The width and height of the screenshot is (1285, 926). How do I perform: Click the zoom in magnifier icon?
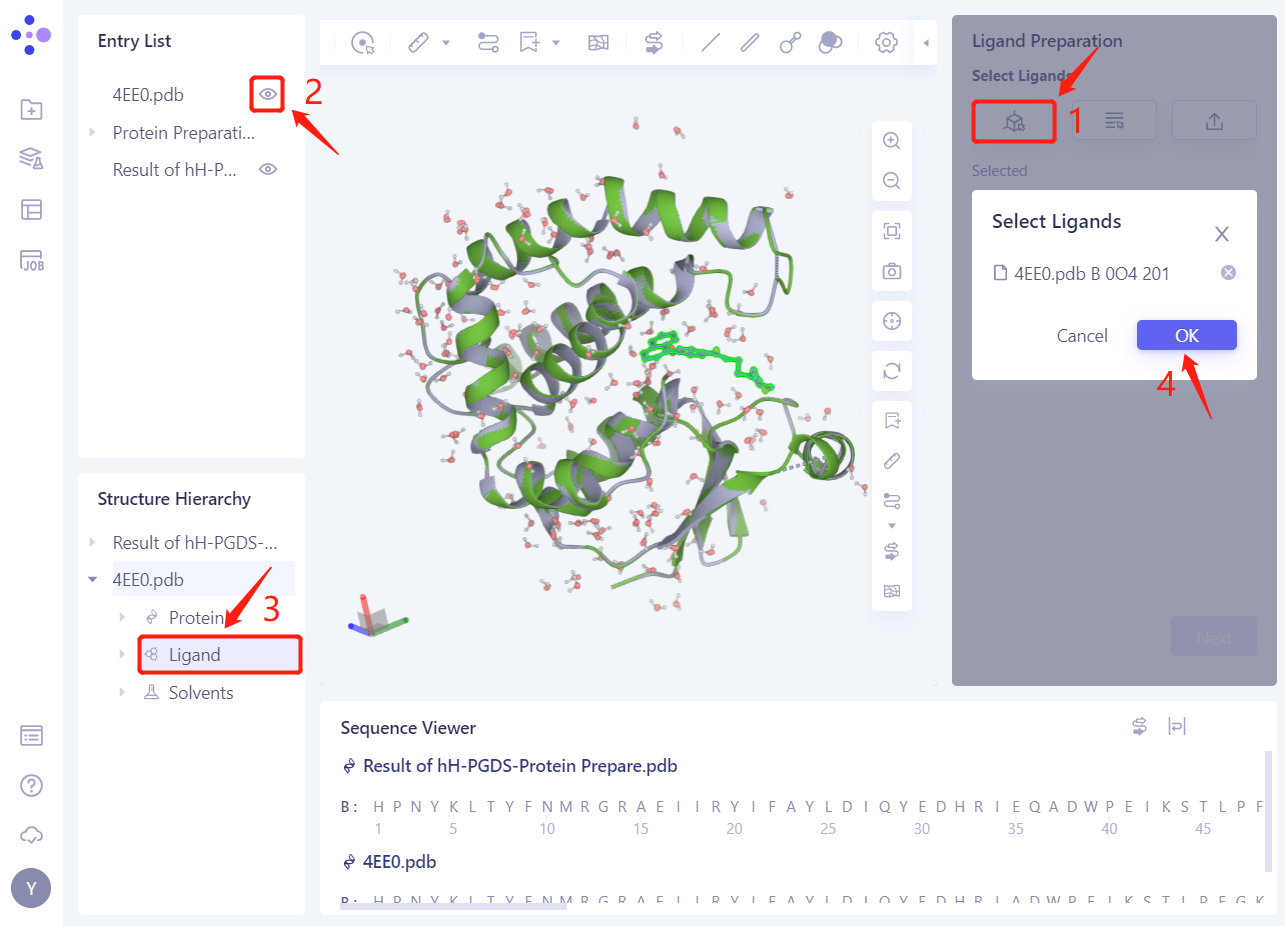tap(891, 141)
